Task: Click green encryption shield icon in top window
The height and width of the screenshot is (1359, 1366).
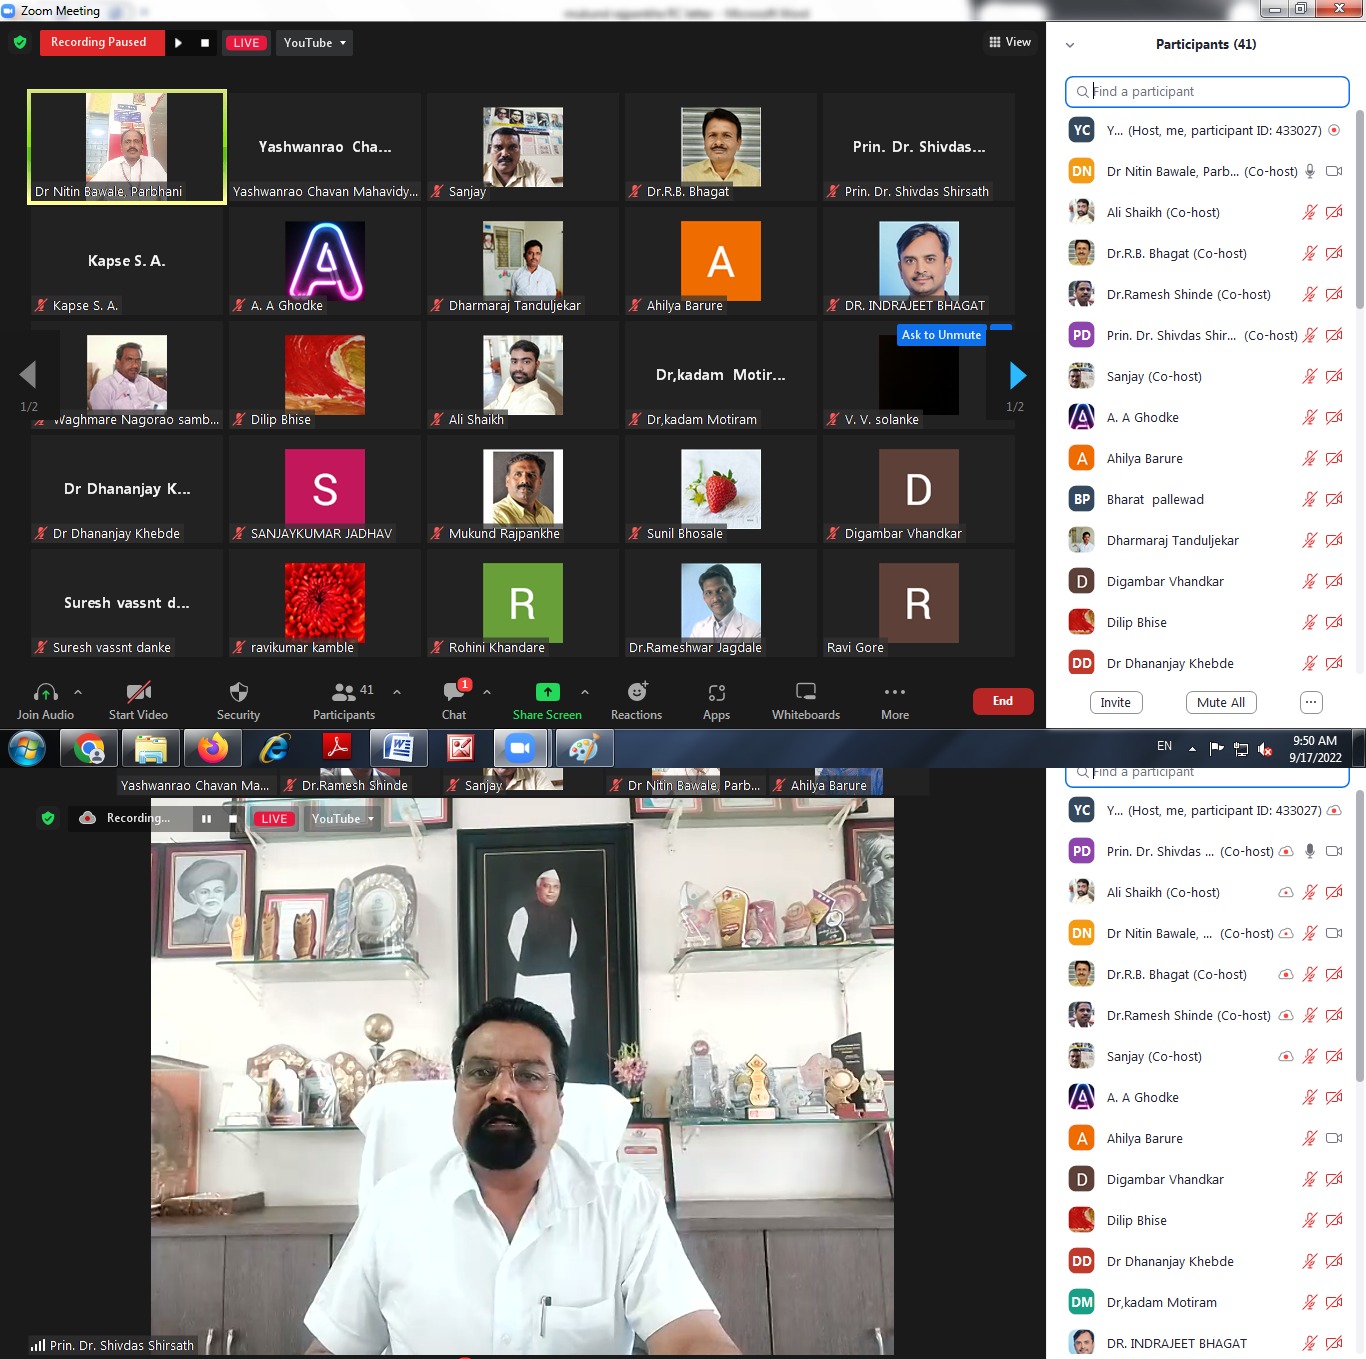Action: (20, 43)
